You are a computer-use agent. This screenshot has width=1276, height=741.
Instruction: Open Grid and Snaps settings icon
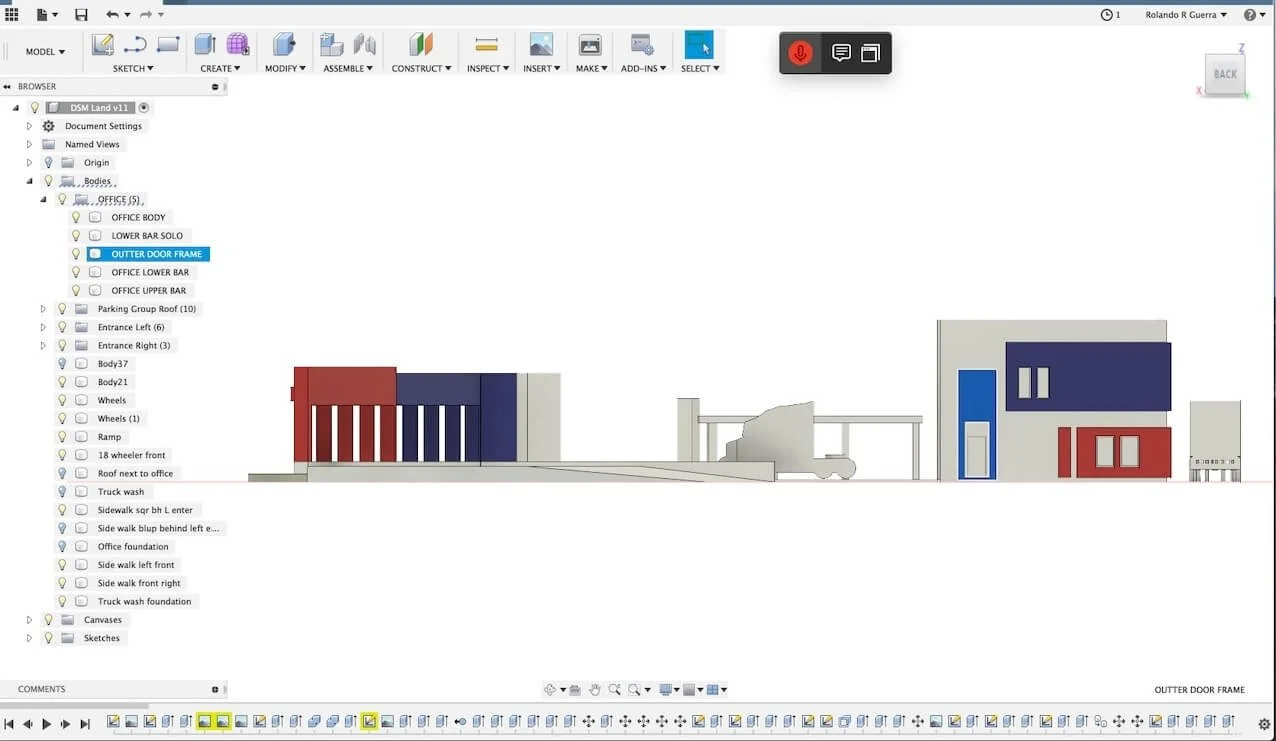[688, 690]
